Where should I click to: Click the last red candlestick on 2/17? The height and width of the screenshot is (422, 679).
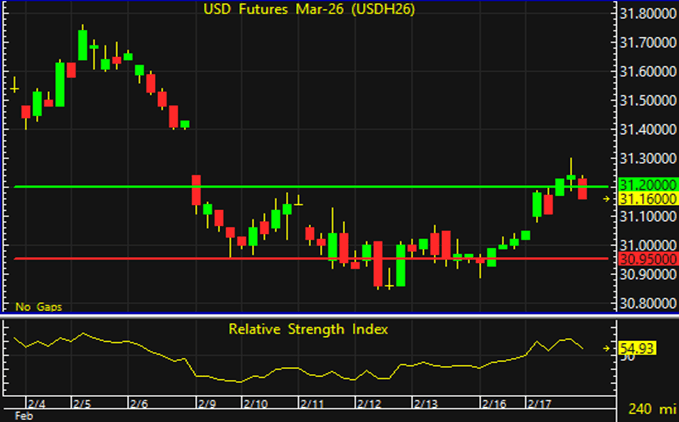(x=583, y=188)
